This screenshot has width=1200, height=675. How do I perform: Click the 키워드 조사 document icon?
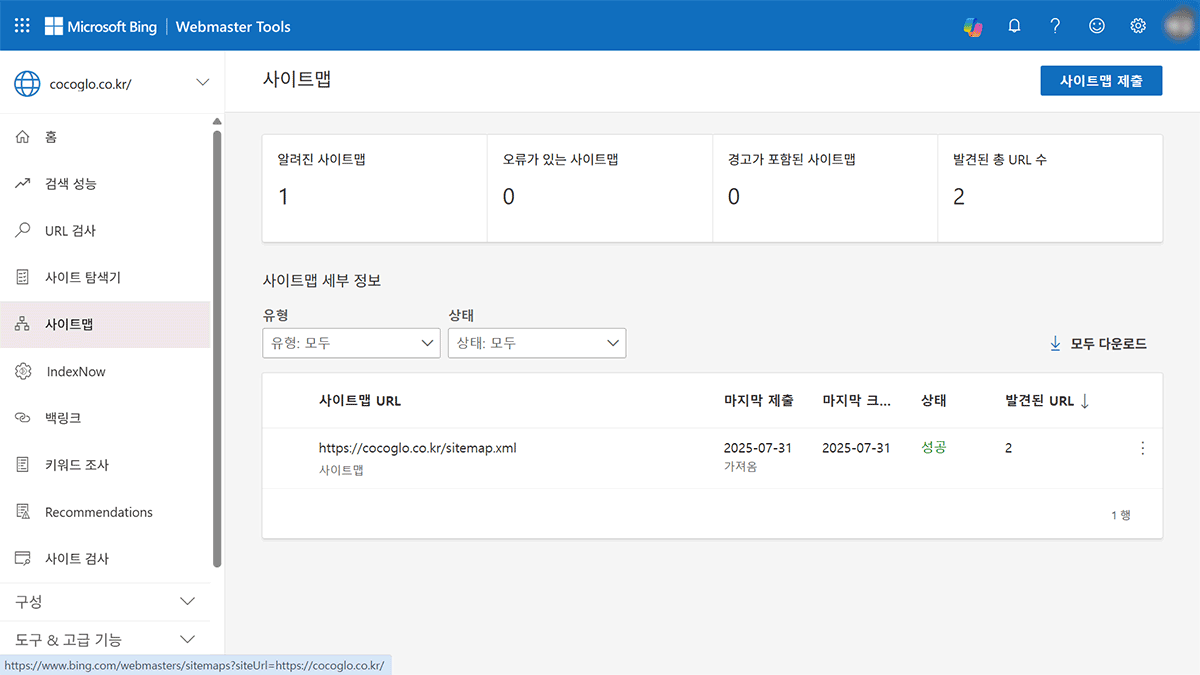tap(23, 465)
